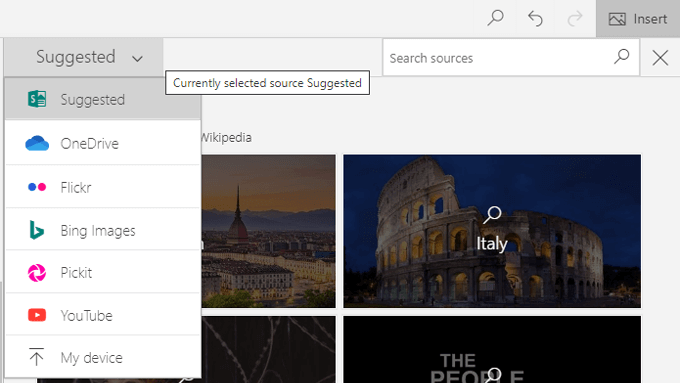Click the Bing logo icon

[x=36, y=230]
